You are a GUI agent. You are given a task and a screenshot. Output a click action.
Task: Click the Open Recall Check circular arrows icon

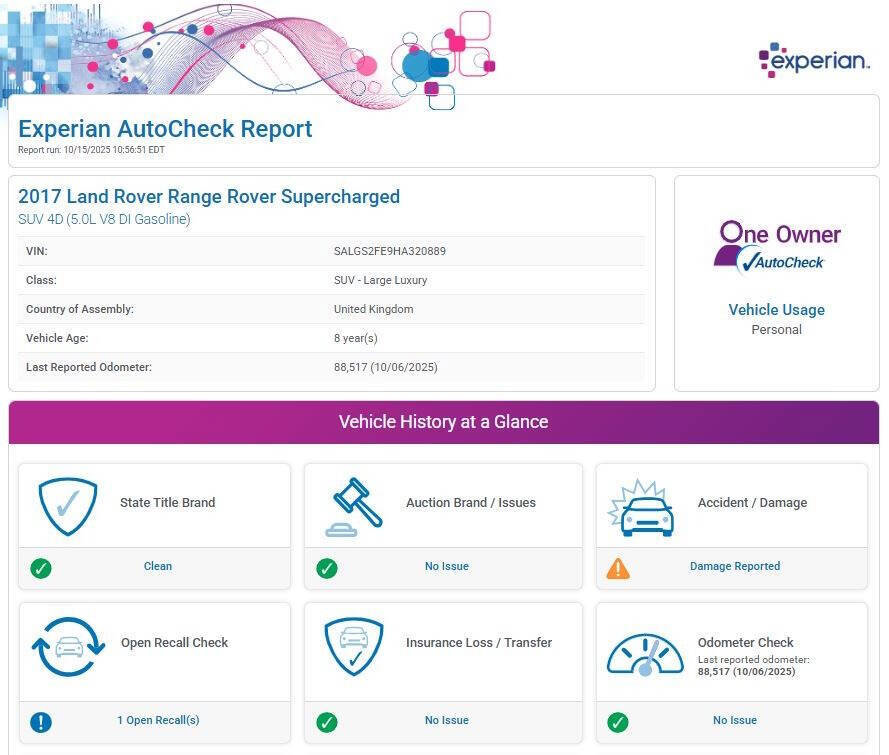[x=68, y=646]
